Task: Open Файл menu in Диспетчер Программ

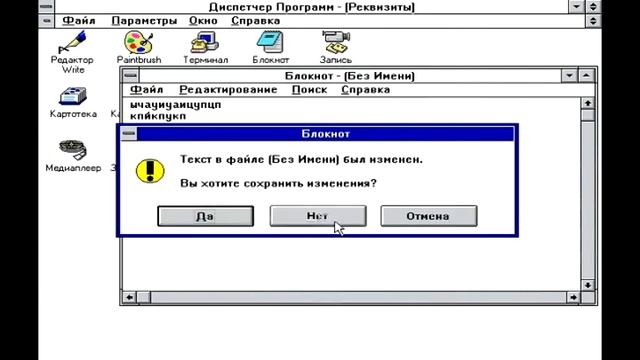Action: click(79, 21)
